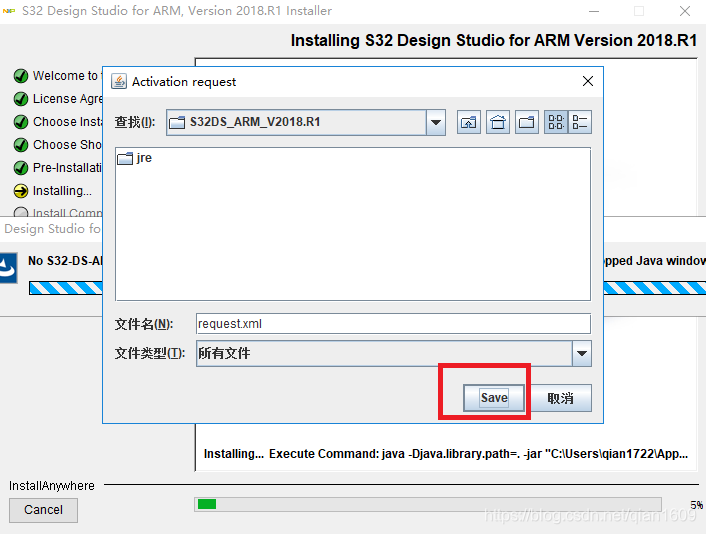Viewport: 706px width, 534px height.
Task: Go to the Home directory icon
Action: pos(498,123)
